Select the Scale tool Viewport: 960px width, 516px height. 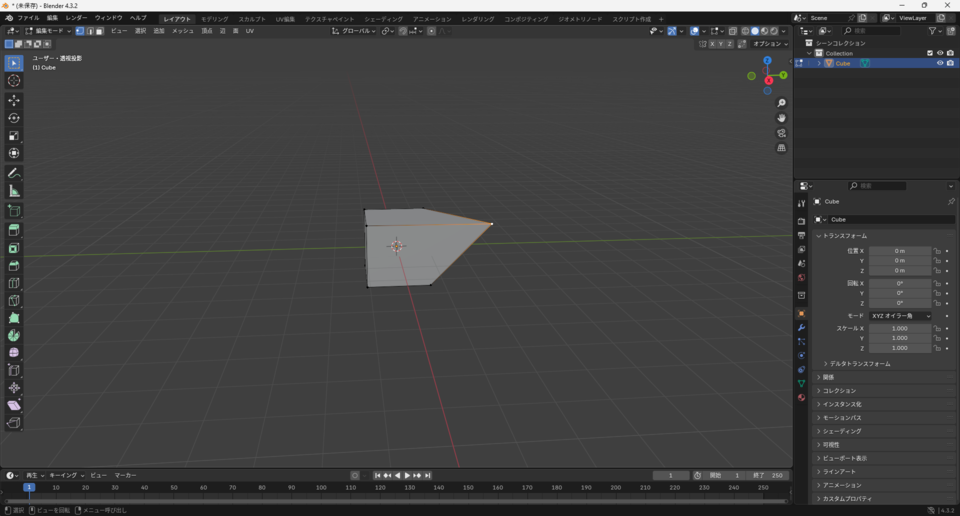click(14, 136)
